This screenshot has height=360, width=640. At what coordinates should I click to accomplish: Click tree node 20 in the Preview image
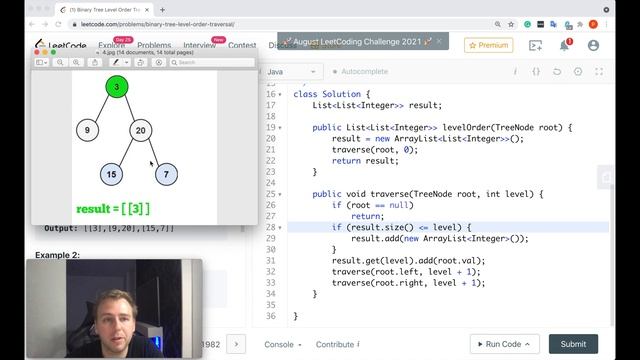click(x=140, y=131)
